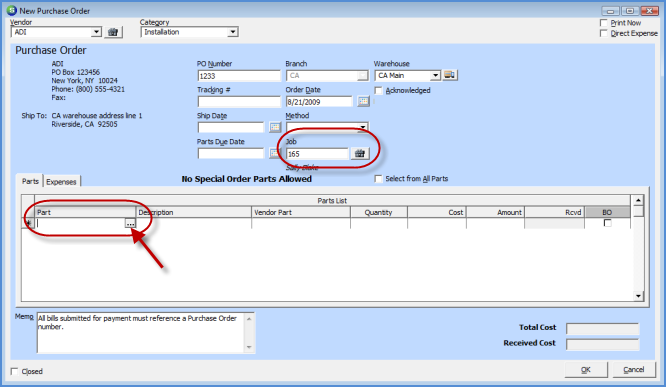This screenshot has height=387, width=666.
Task: Open job lookup binoculars icon
Action: tap(360, 153)
